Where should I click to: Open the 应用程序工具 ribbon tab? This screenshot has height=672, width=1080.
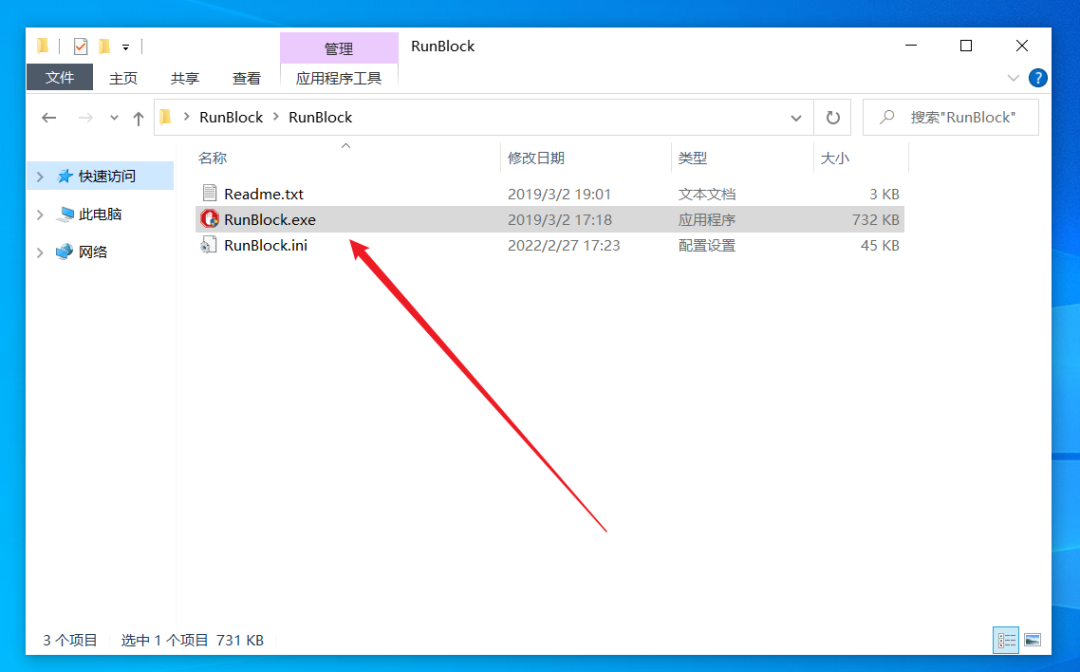pos(338,78)
